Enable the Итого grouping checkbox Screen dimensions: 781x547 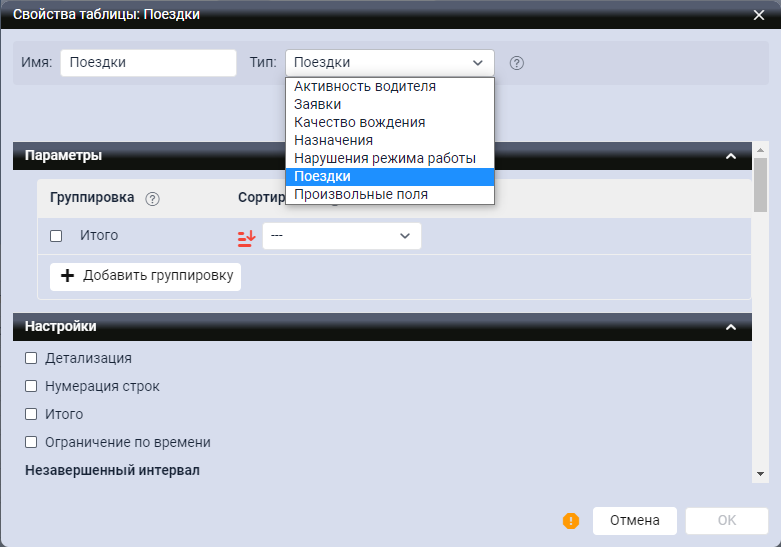point(57,236)
